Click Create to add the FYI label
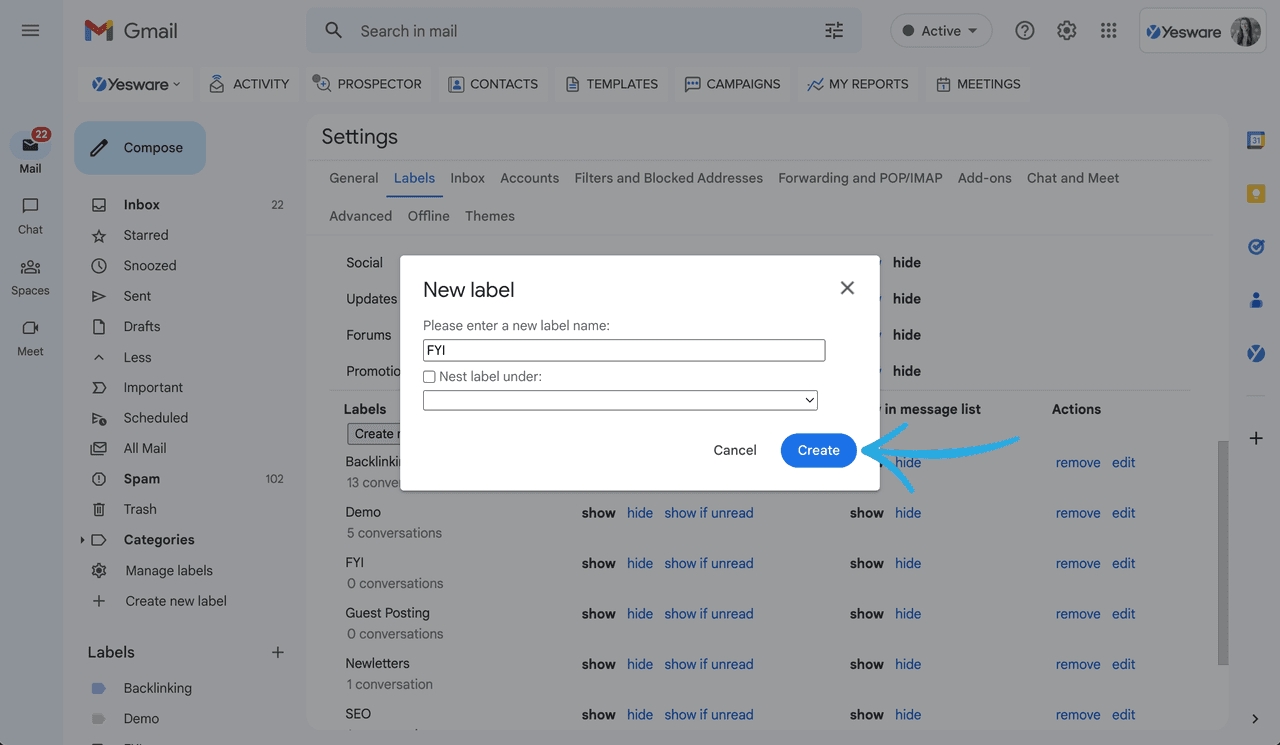This screenshot has height=745, width=1280. (x=818, y=450)
